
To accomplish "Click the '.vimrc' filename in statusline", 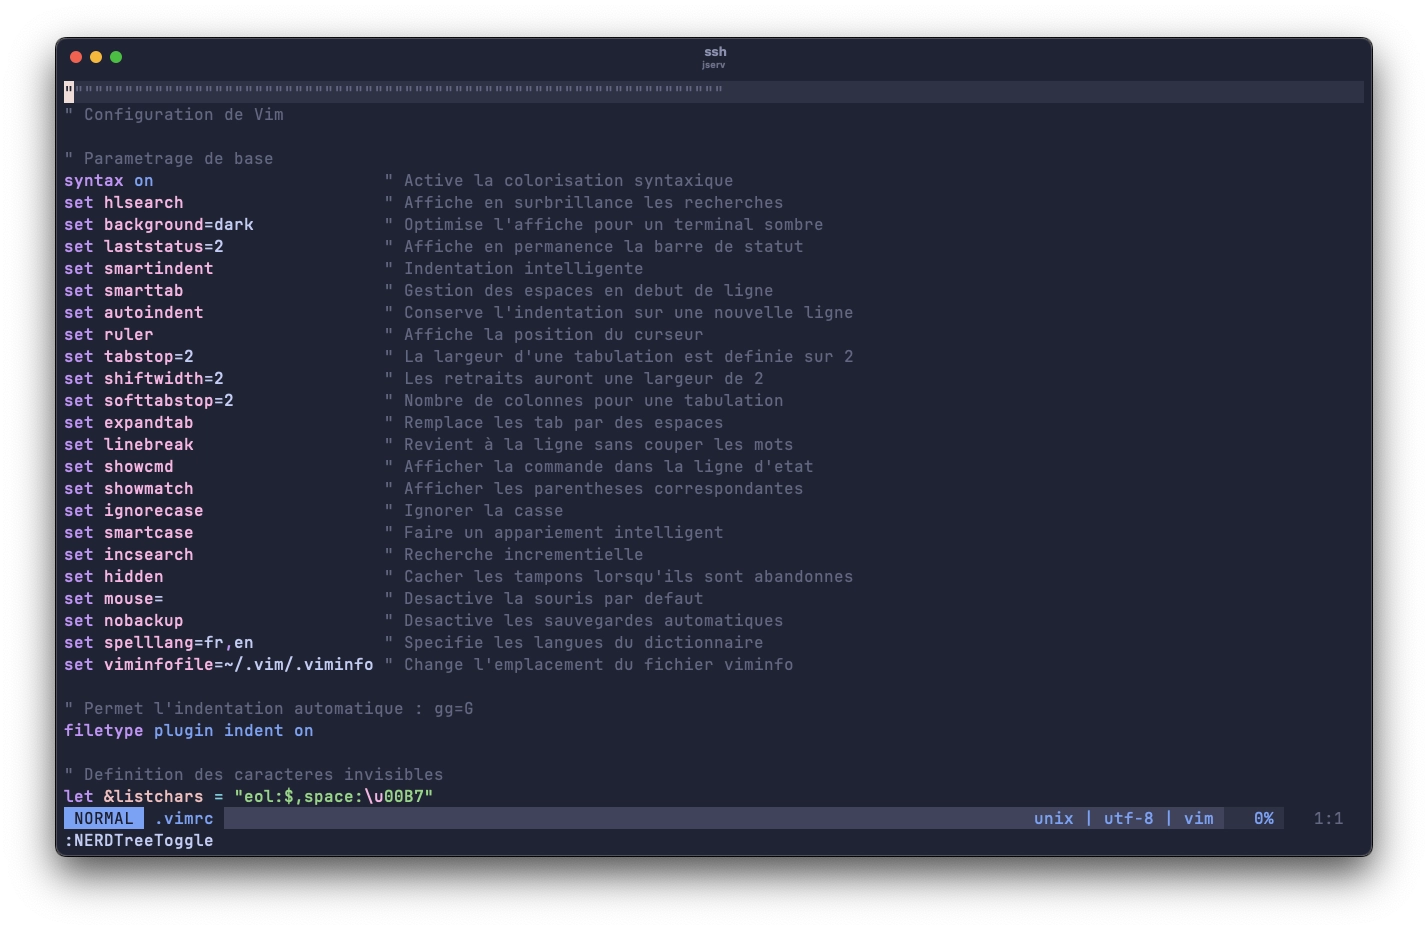I will [x=184, y=819].
